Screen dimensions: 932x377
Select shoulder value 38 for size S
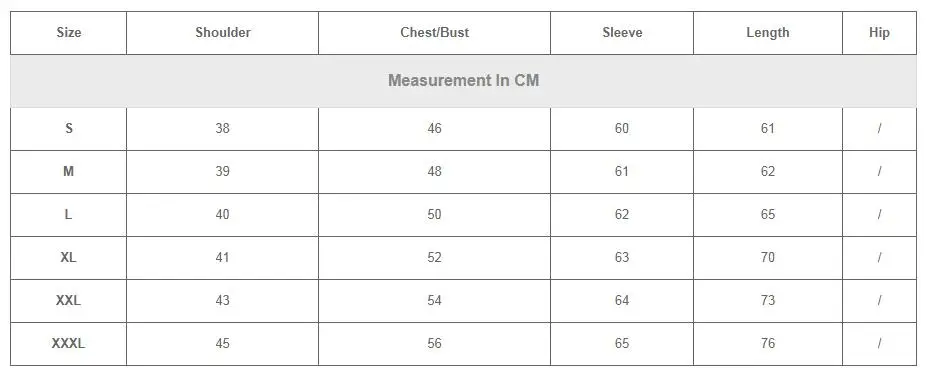tap(222, 128)
